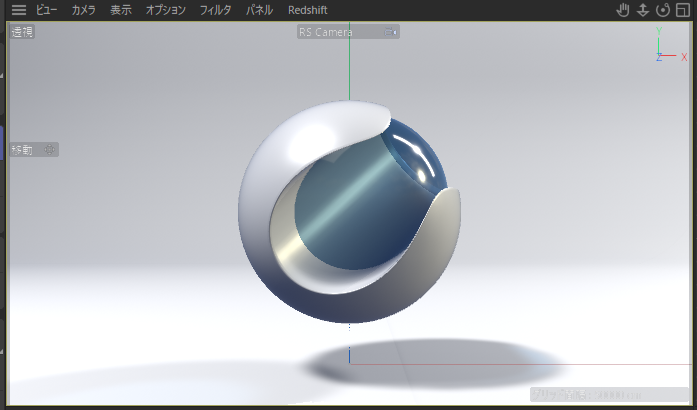
Task: Open the Redshift menu
Action: [x=308, y=10]
